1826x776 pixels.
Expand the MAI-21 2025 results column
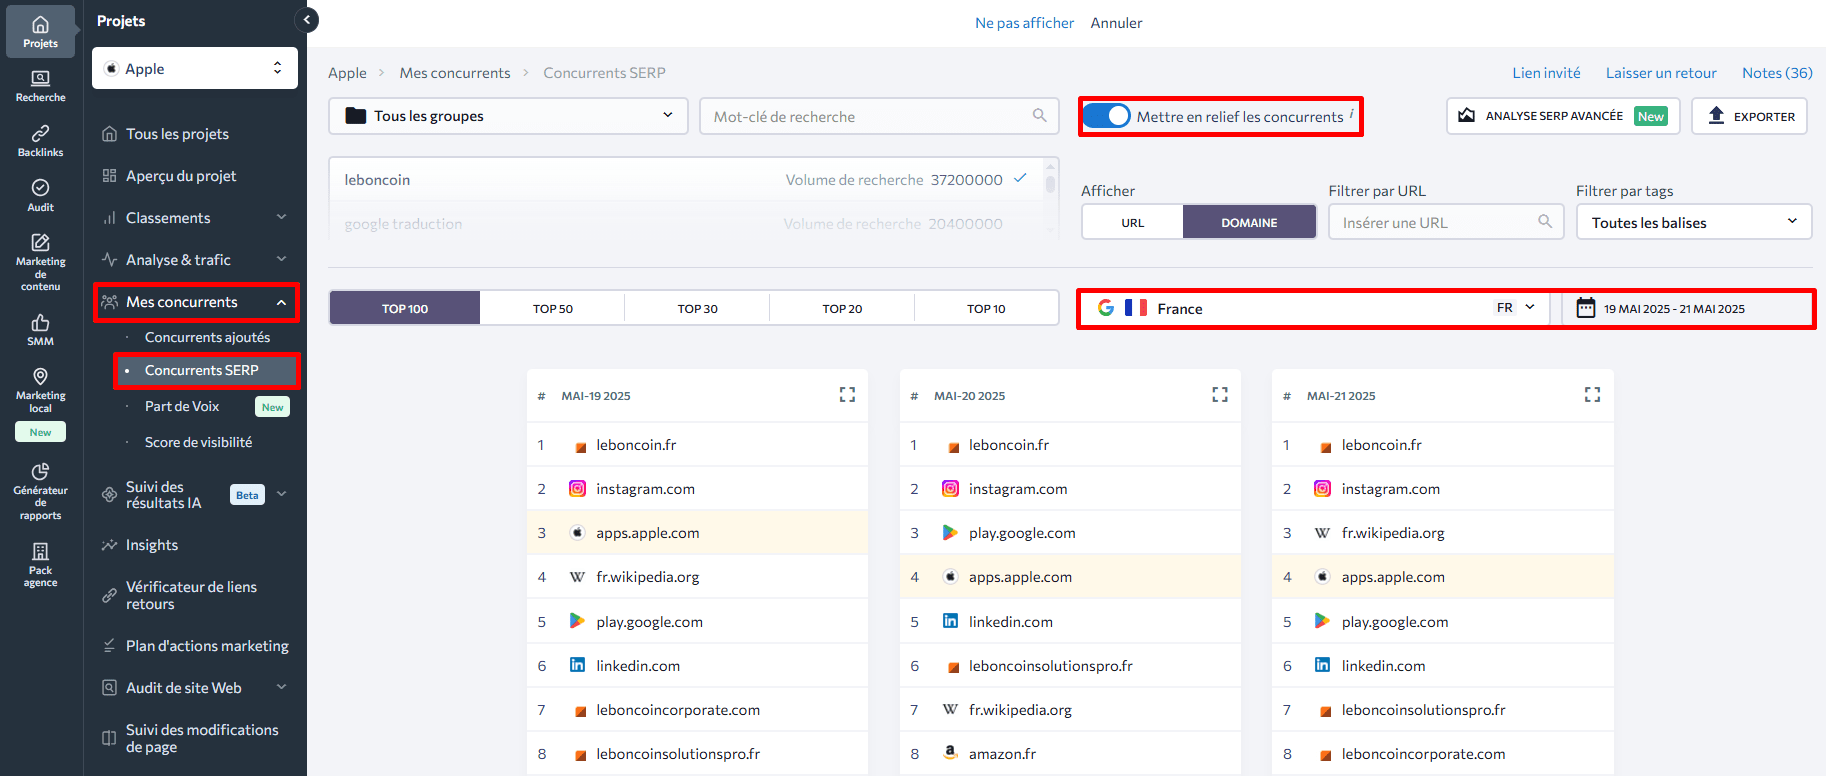pos(1592,395)
